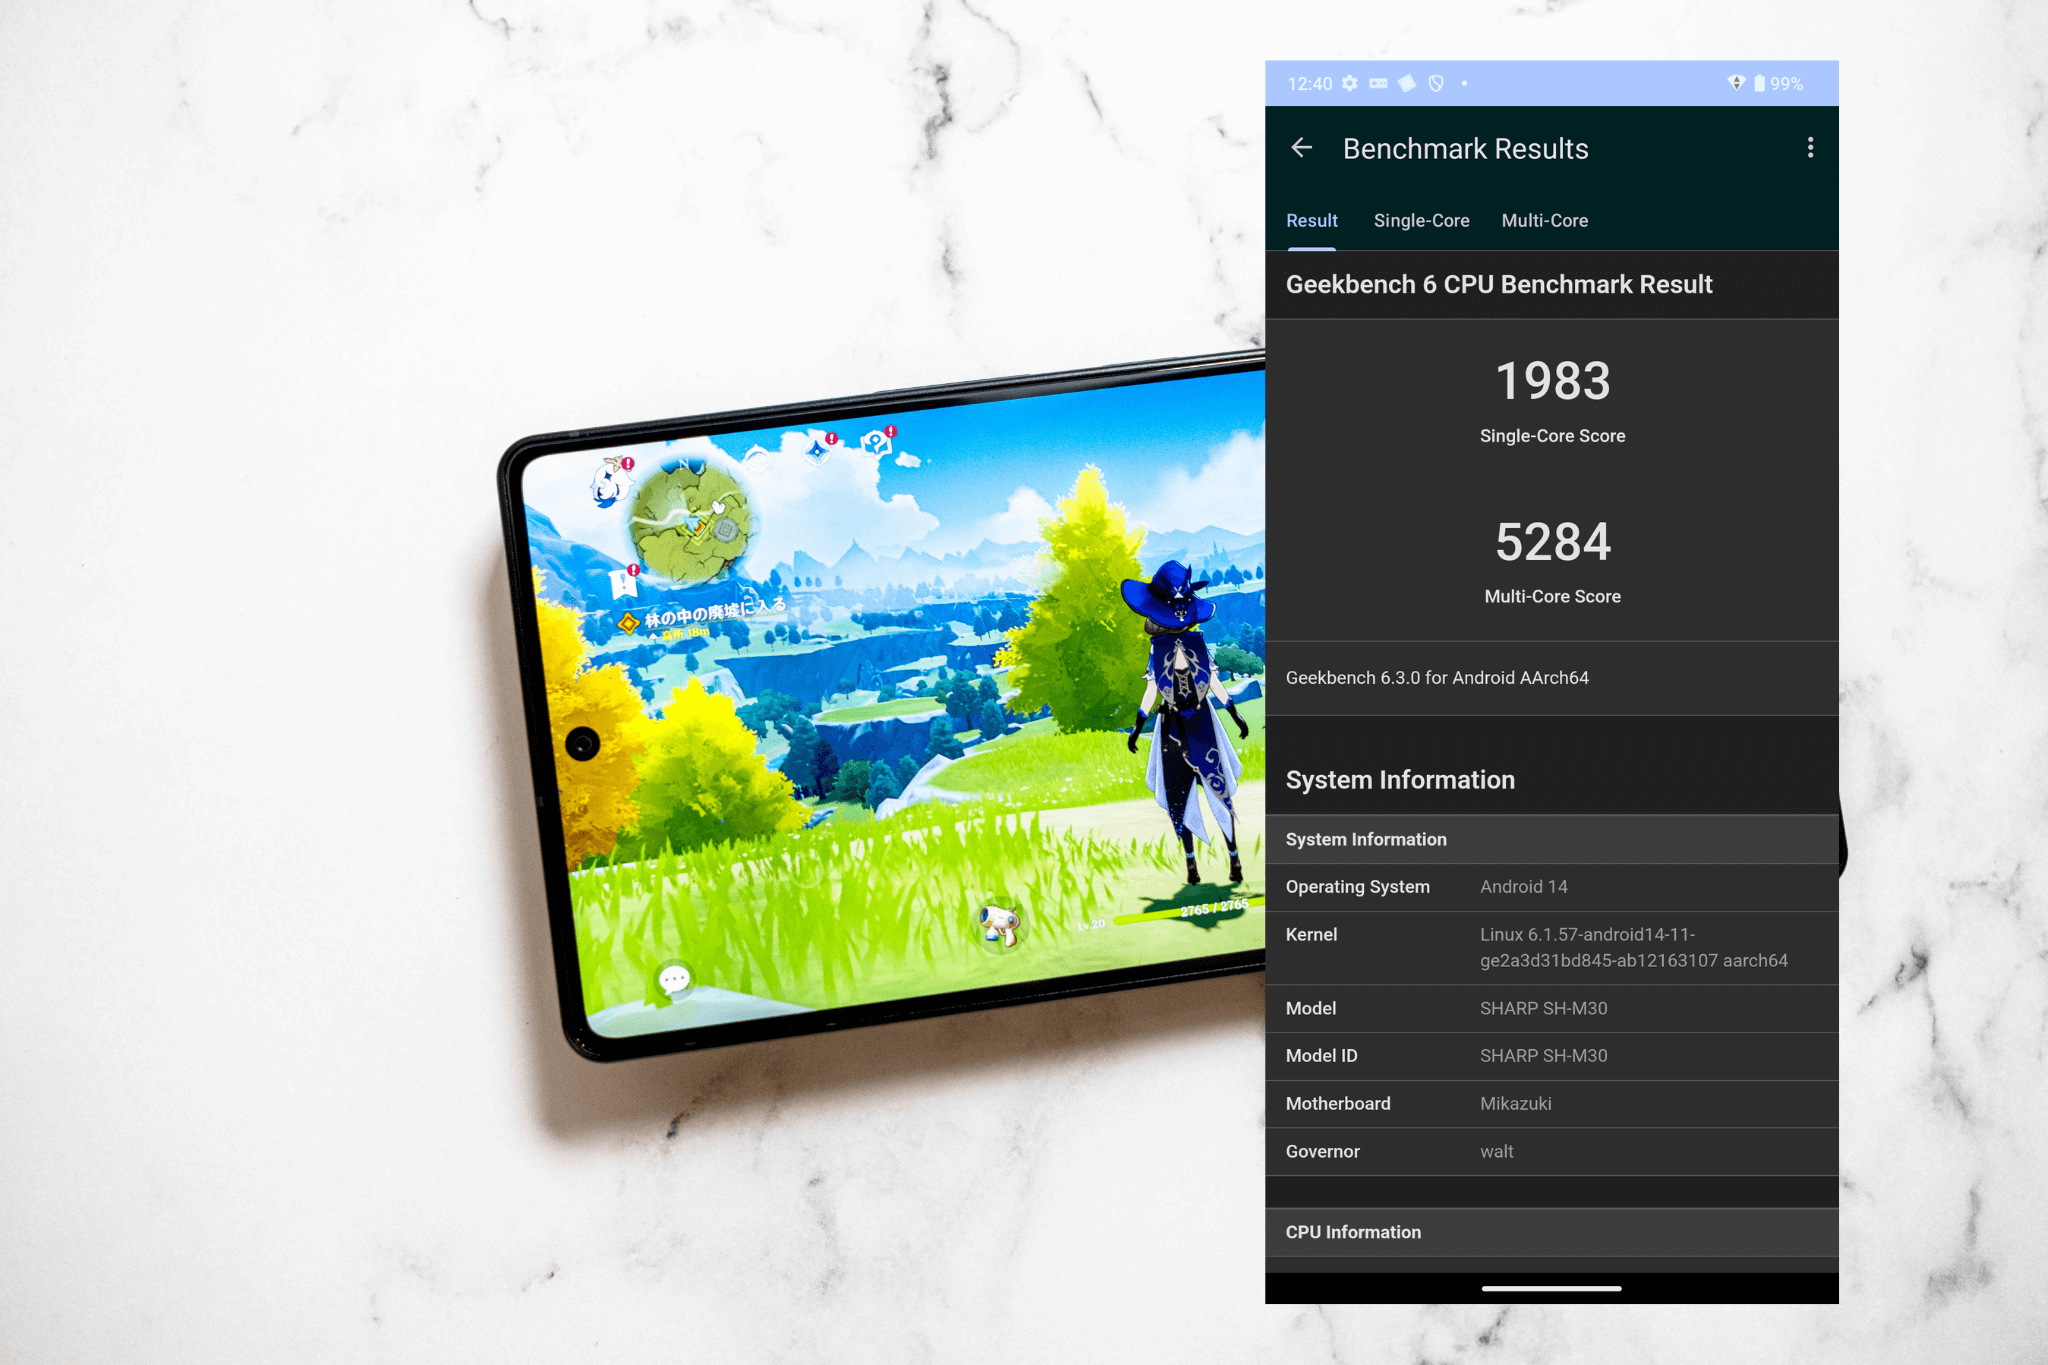Open the game chat speech bubble
The height and width of the screenshot is (1365, 2048).
click(x=674, y=980)
